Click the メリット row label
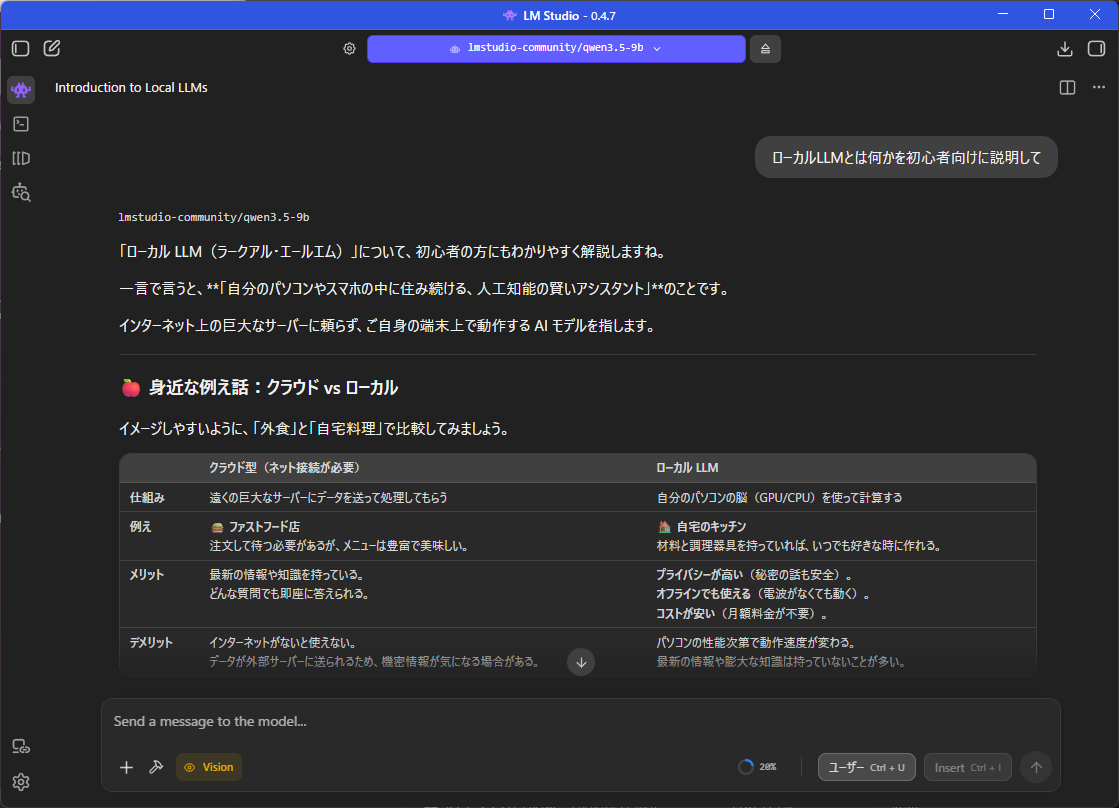 [x=147, y=575]
